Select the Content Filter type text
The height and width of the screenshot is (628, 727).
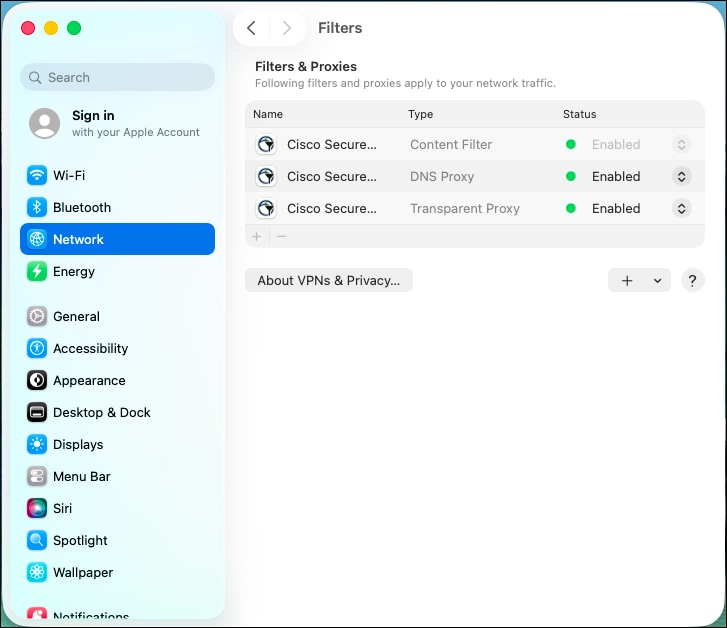[451, 144]
